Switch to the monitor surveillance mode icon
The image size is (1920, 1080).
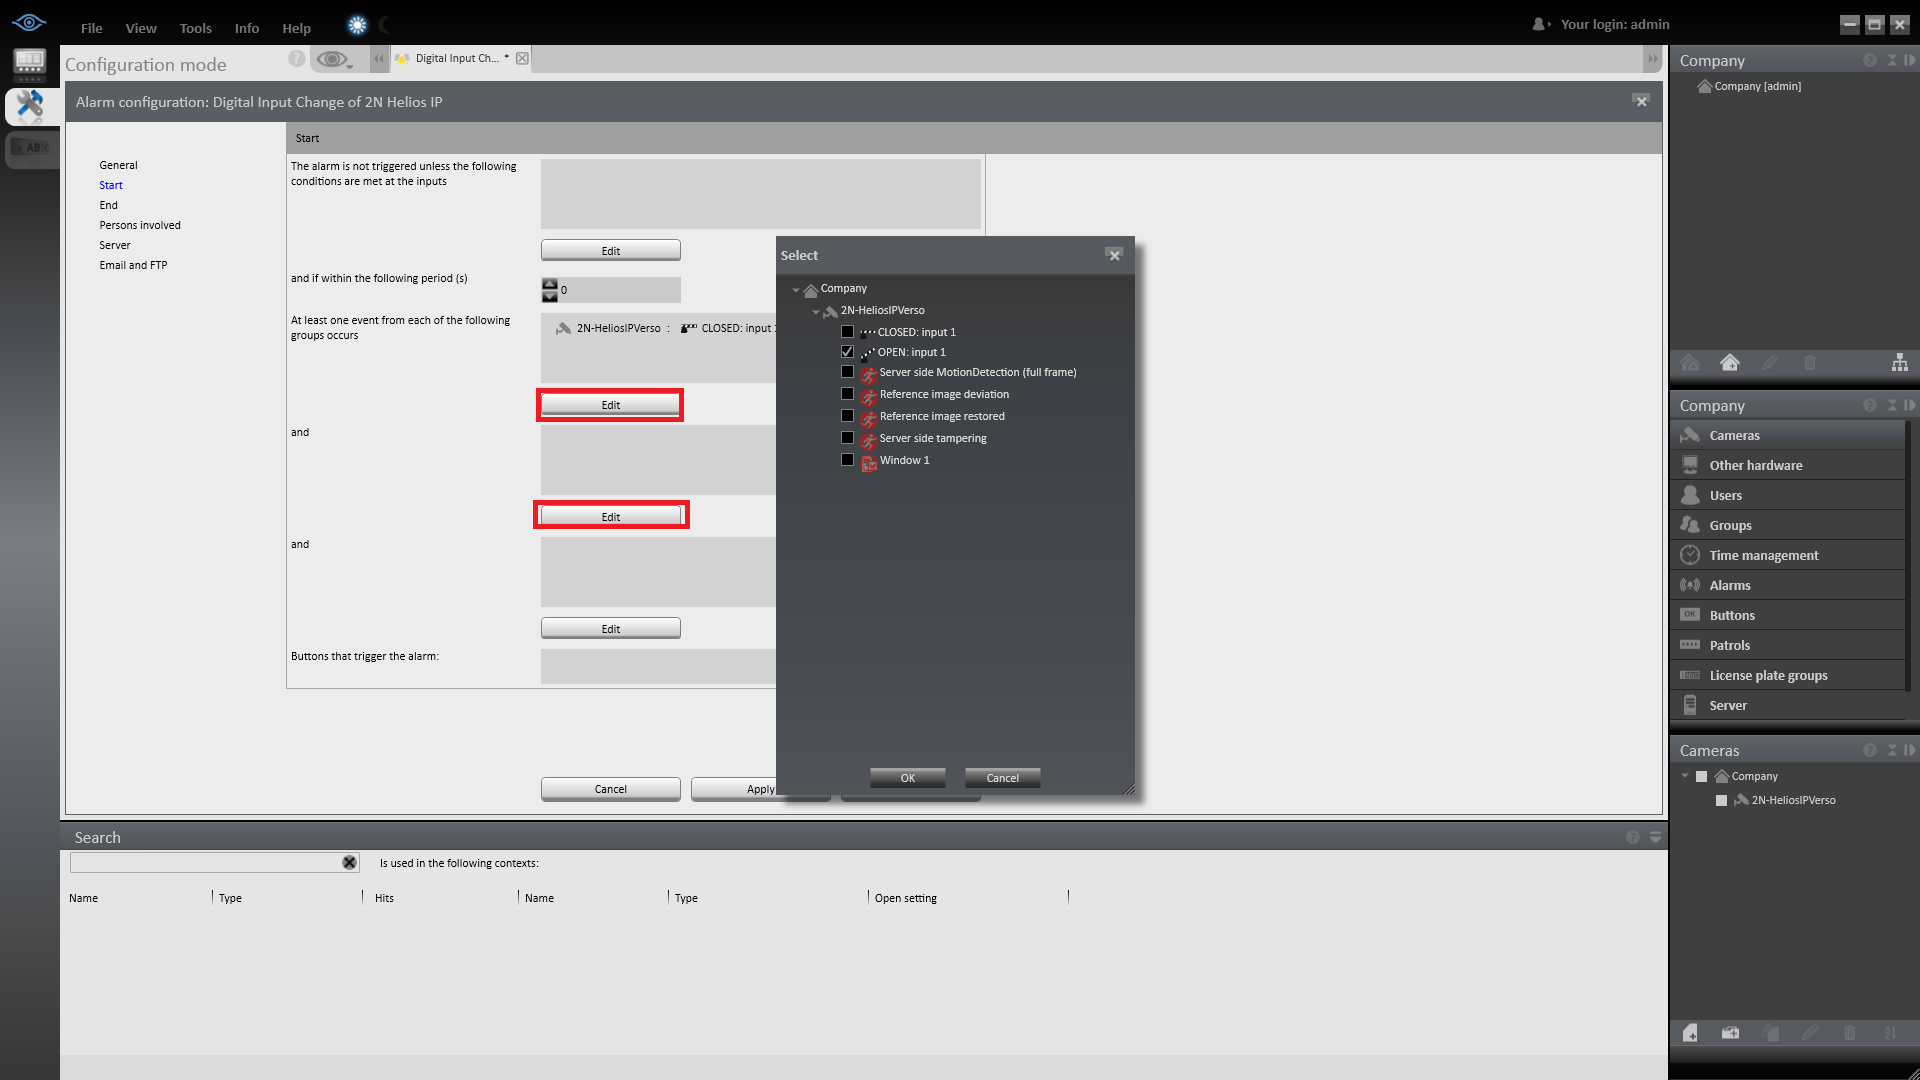tap(29, 64)
